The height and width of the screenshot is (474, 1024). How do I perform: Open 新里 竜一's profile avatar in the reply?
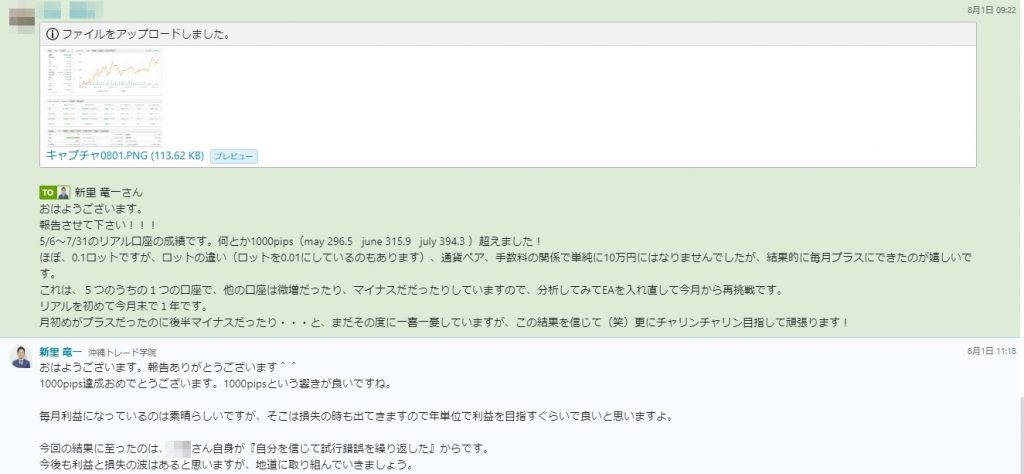[21, 357]
